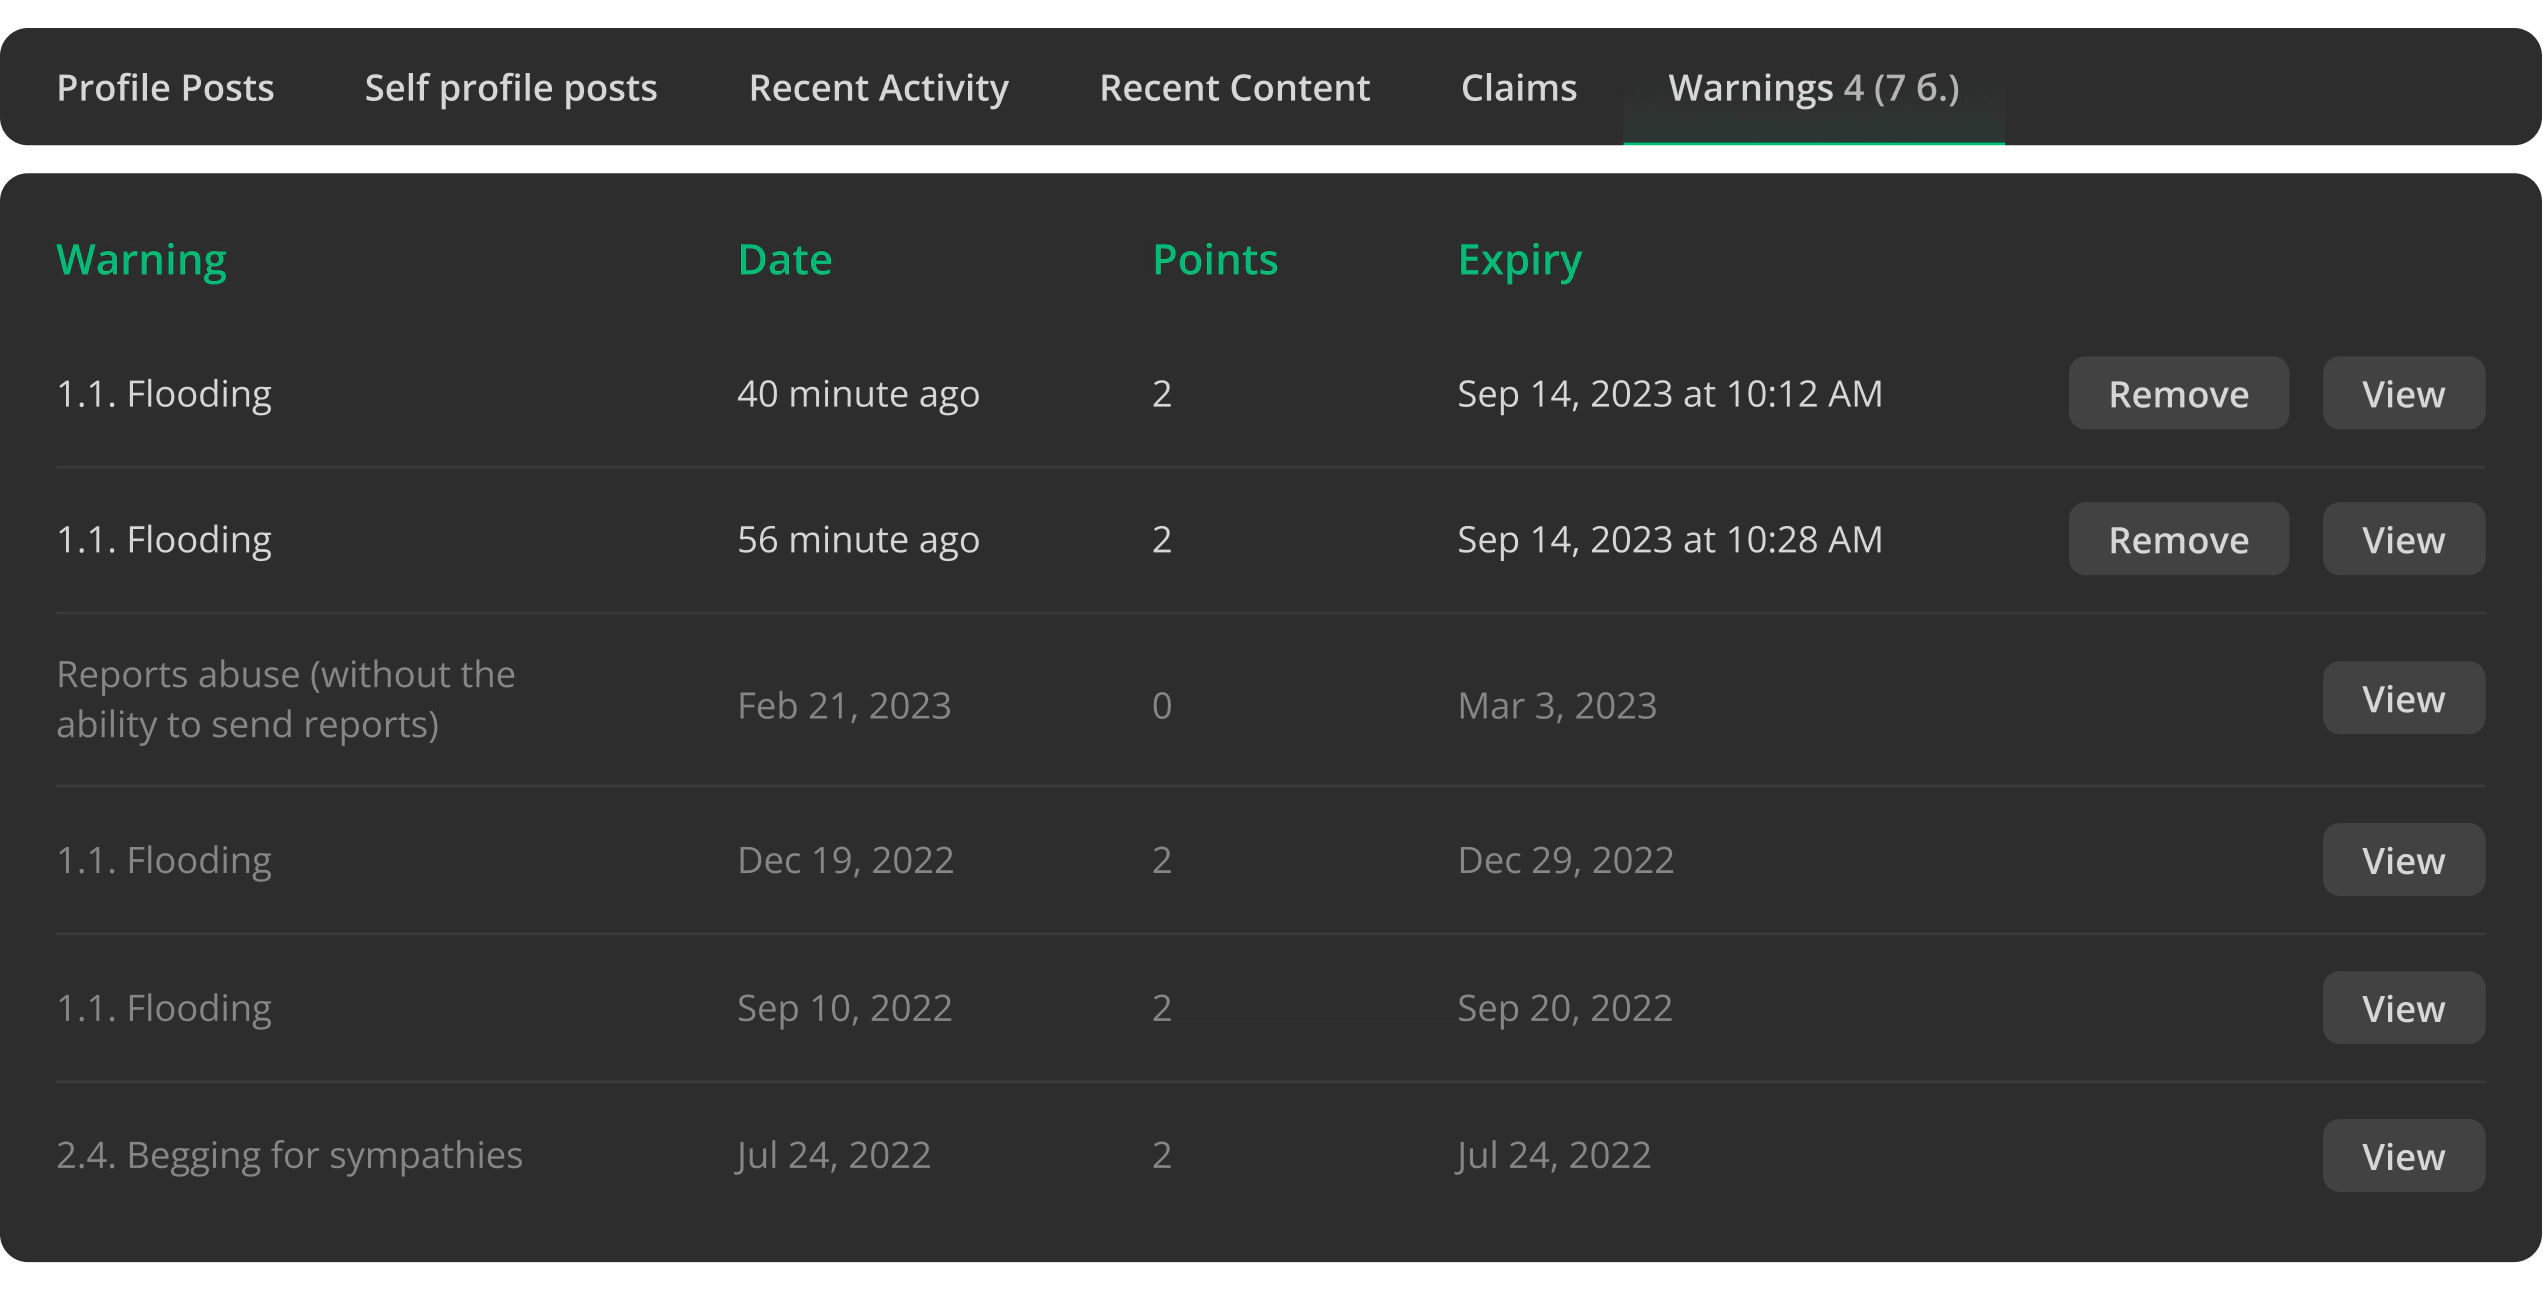
Task: Select the Recent Activity tab
Action: pyautogui.click(x=878, y=88)
